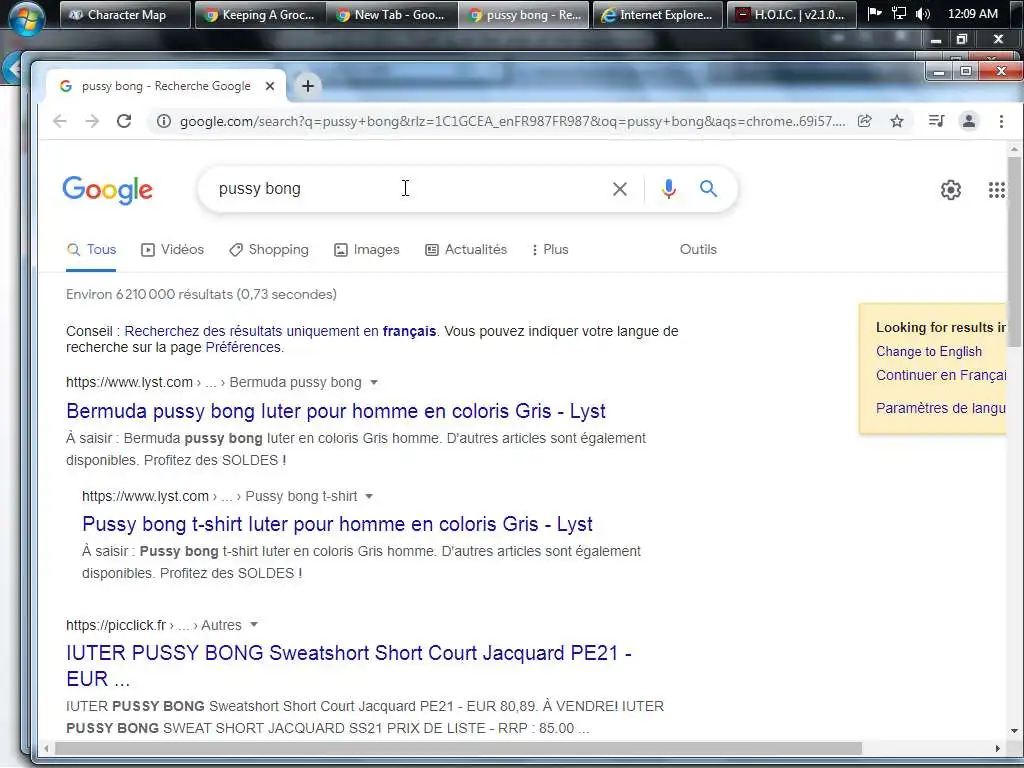Image resolution: width=1024 pixels, height=768 pixels.
Task: Click Change to English link
Action: tap(929, 351)
